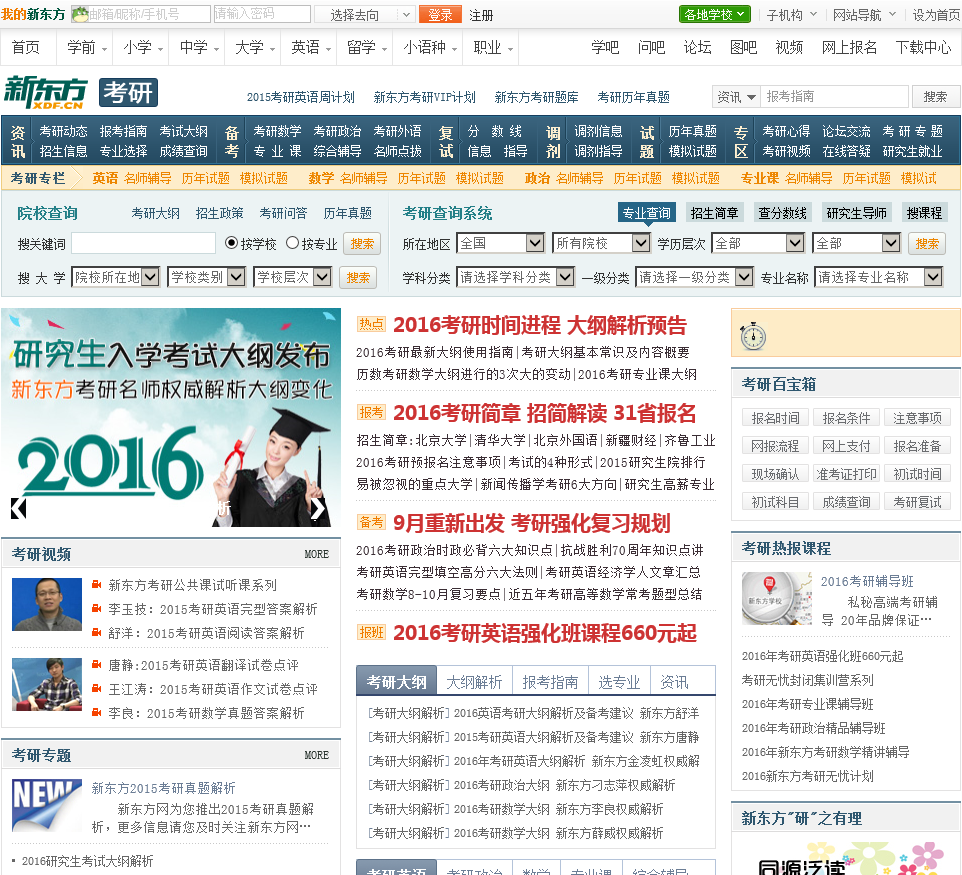Click 设为首页 at top right

point(936,15)
